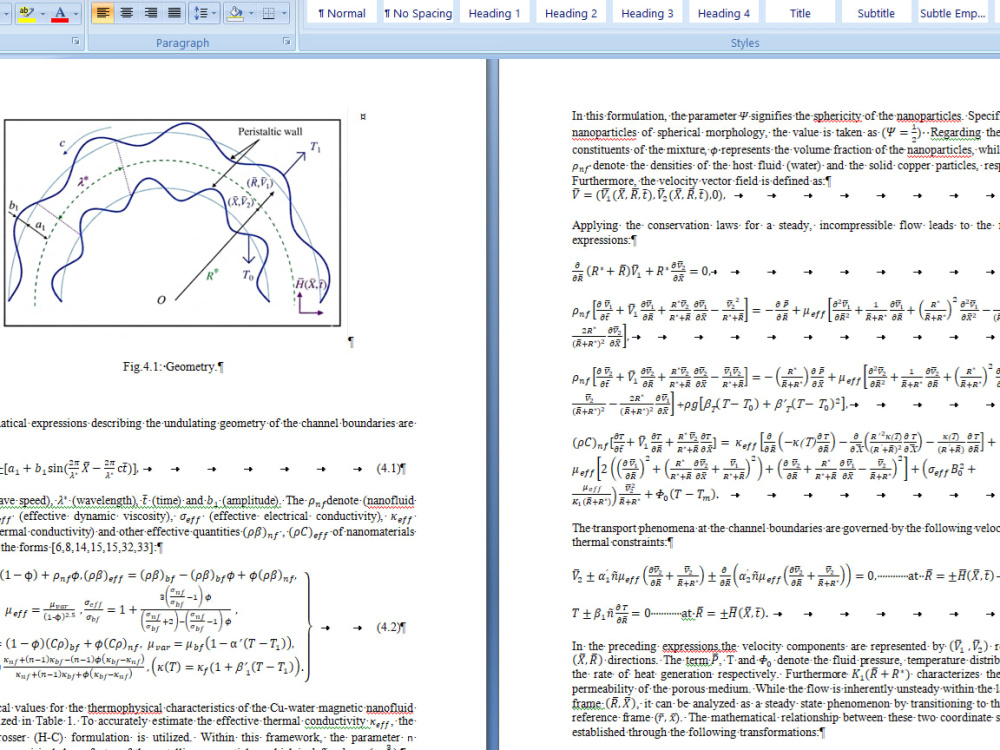Click the citation '[6,8,14,15,15,32,33]'

[x=103, y=547]
